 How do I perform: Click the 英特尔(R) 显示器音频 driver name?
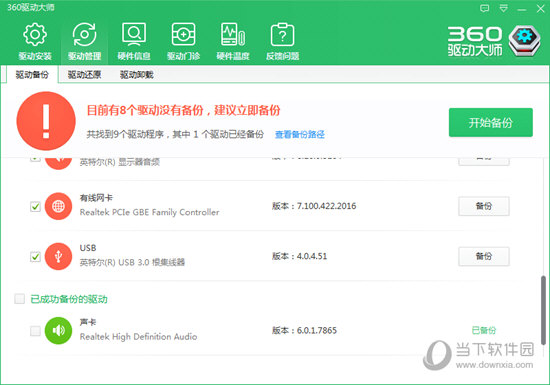(120, 162)
